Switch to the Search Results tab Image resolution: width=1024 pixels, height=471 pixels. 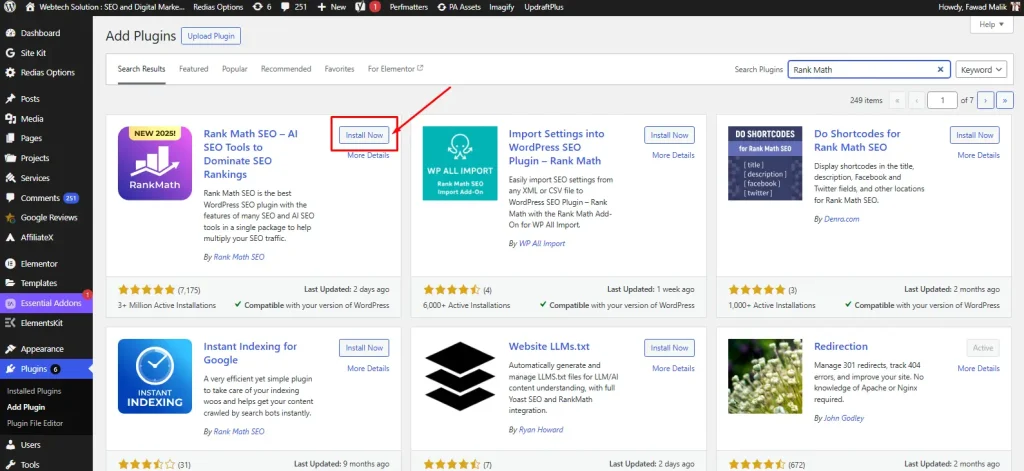tap(142, 69)
